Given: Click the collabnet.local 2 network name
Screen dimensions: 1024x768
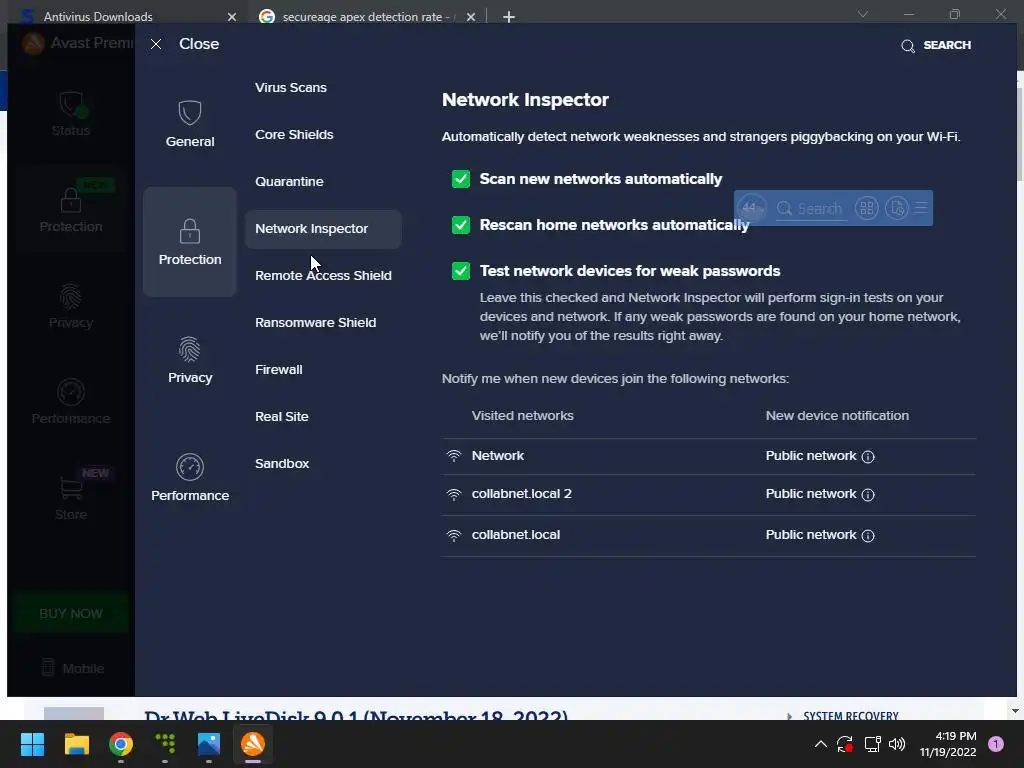Looking at the screenshot, I should click(x=521, y=494).
